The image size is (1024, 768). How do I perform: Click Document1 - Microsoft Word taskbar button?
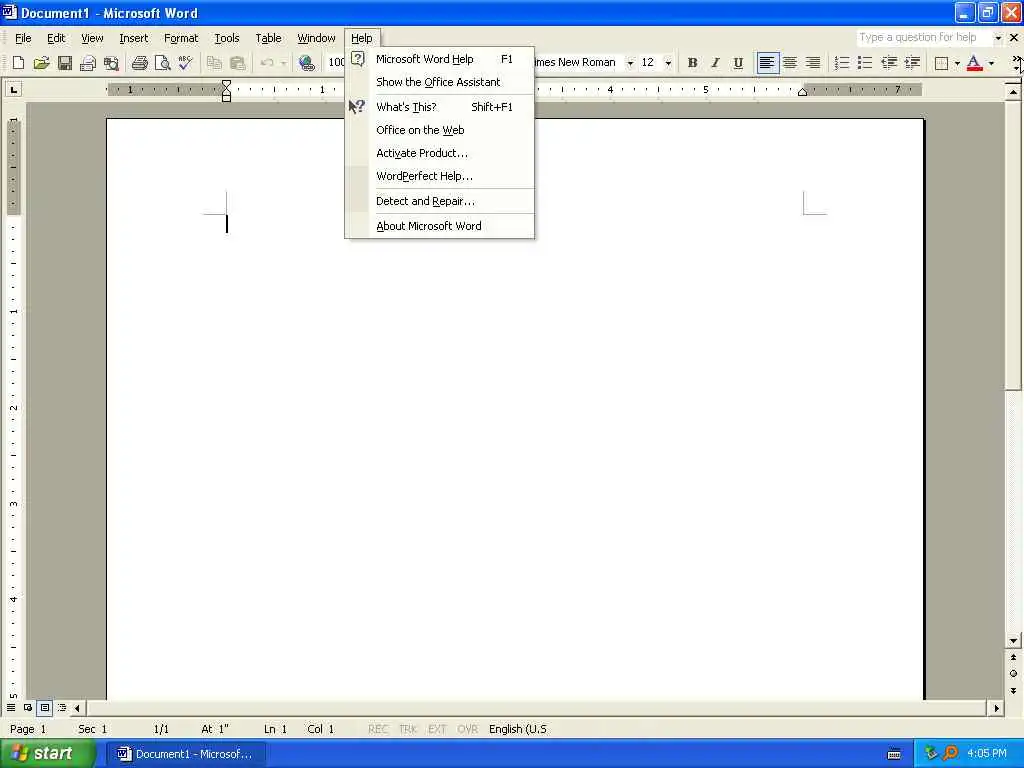tap(187, 754)
